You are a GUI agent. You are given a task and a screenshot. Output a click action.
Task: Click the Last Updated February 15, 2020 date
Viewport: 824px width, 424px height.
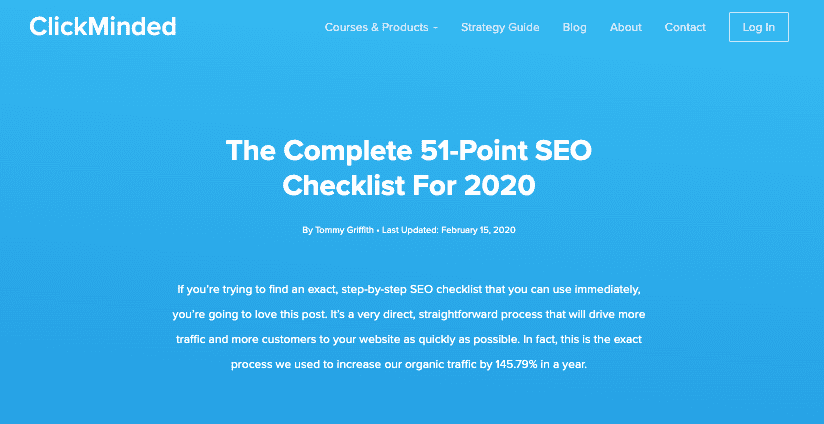coord(449,230)
